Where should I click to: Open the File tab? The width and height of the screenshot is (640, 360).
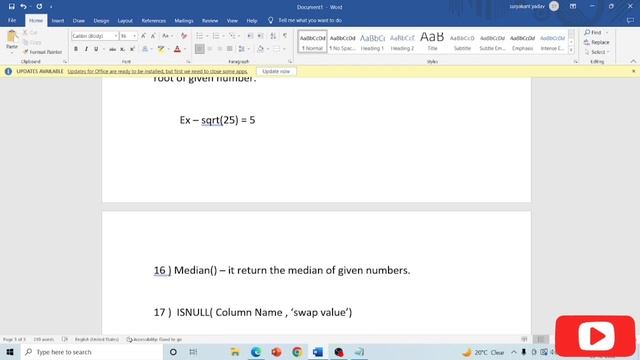pos(12,20)
